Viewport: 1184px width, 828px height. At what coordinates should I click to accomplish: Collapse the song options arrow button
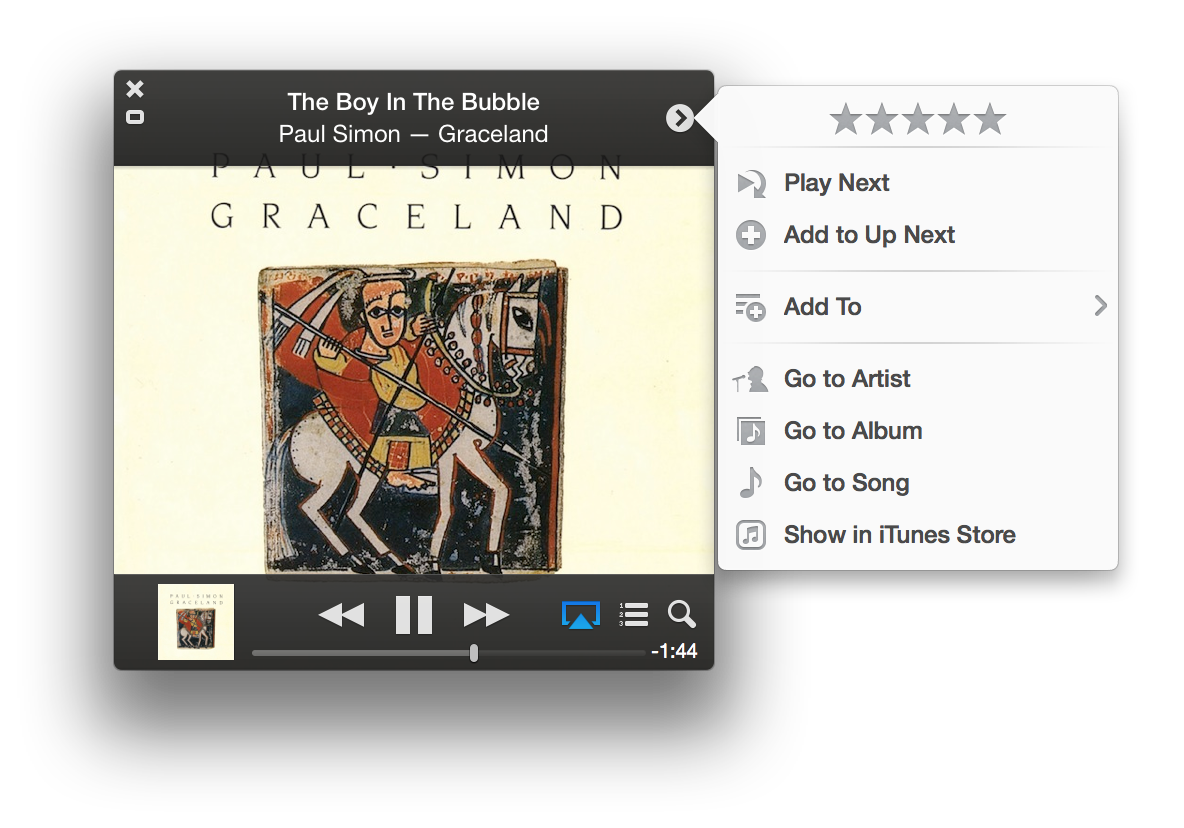[x=680, y=118]
